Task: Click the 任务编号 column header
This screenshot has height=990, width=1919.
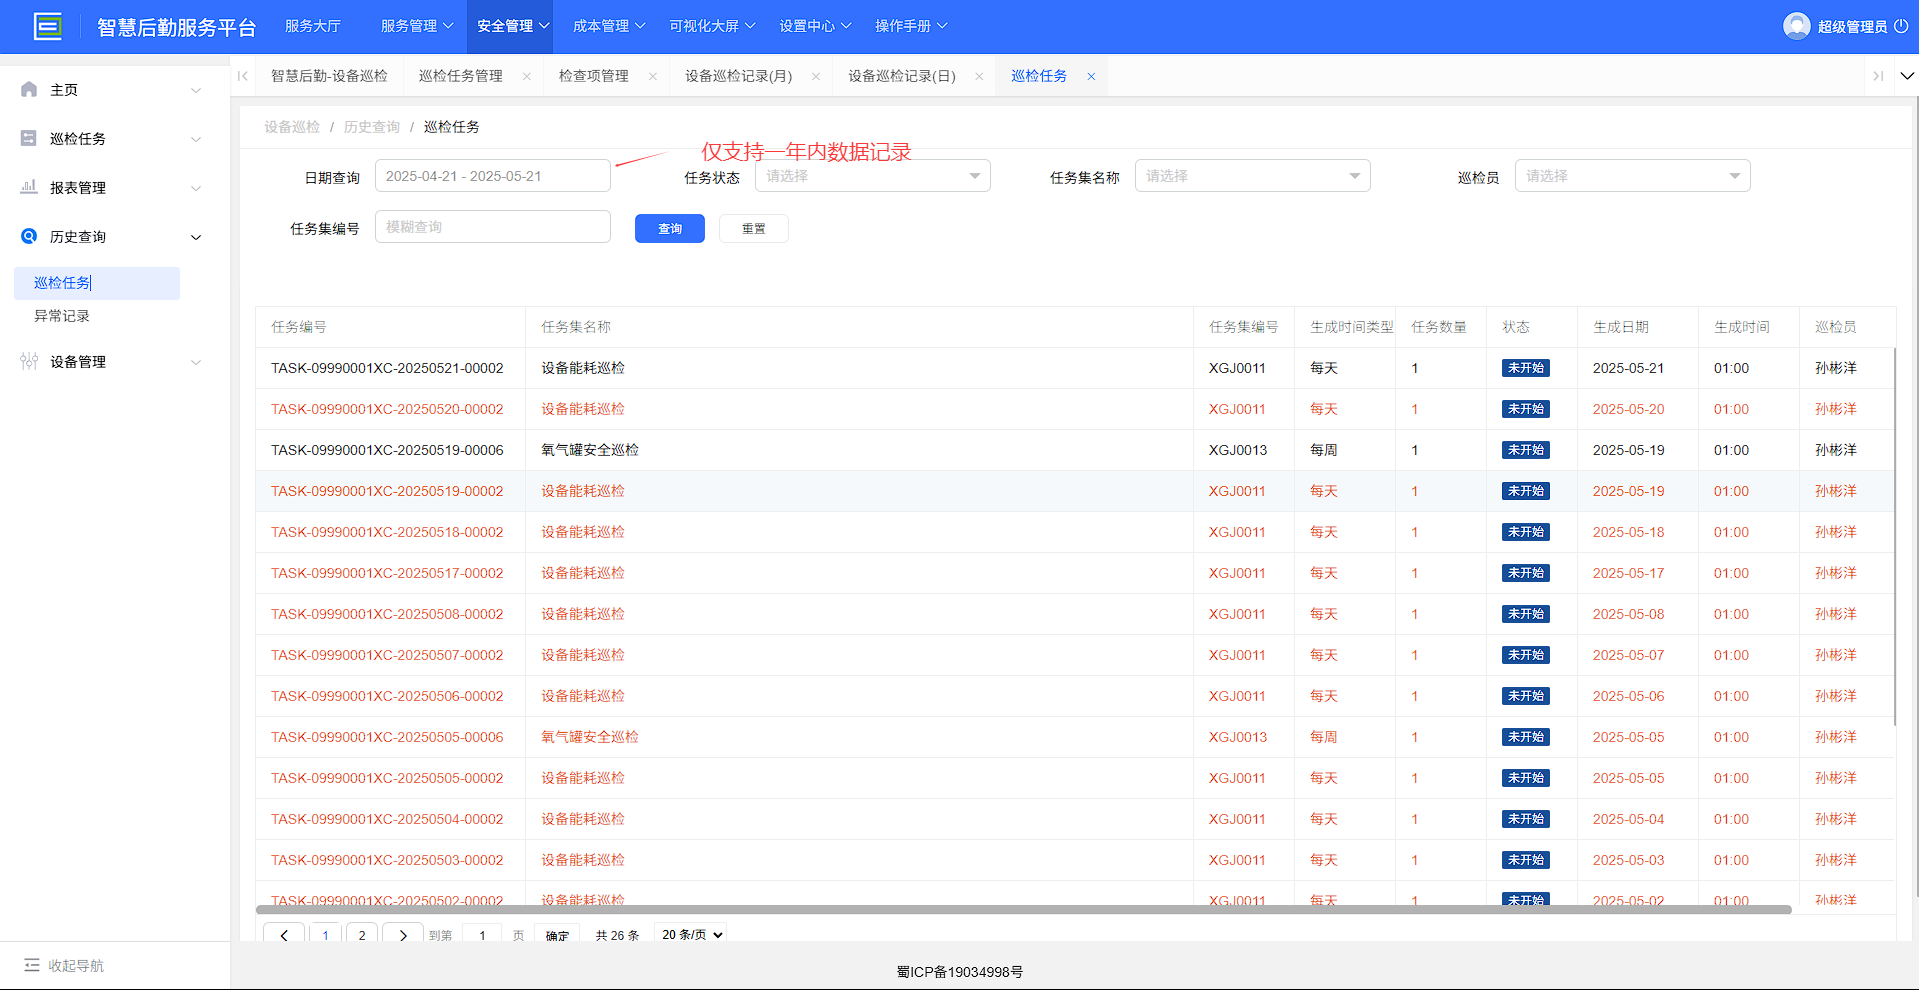Action: tap(299, 327)
